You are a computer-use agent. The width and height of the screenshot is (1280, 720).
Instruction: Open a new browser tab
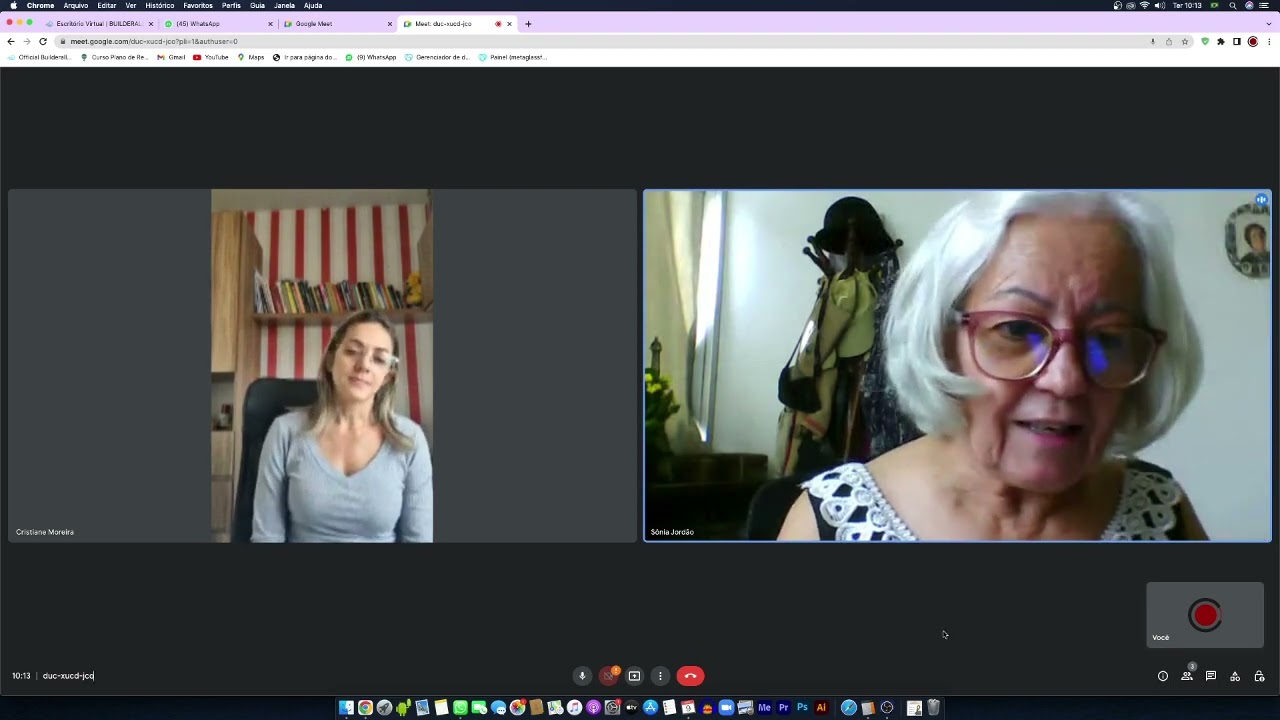coord(528,24)
